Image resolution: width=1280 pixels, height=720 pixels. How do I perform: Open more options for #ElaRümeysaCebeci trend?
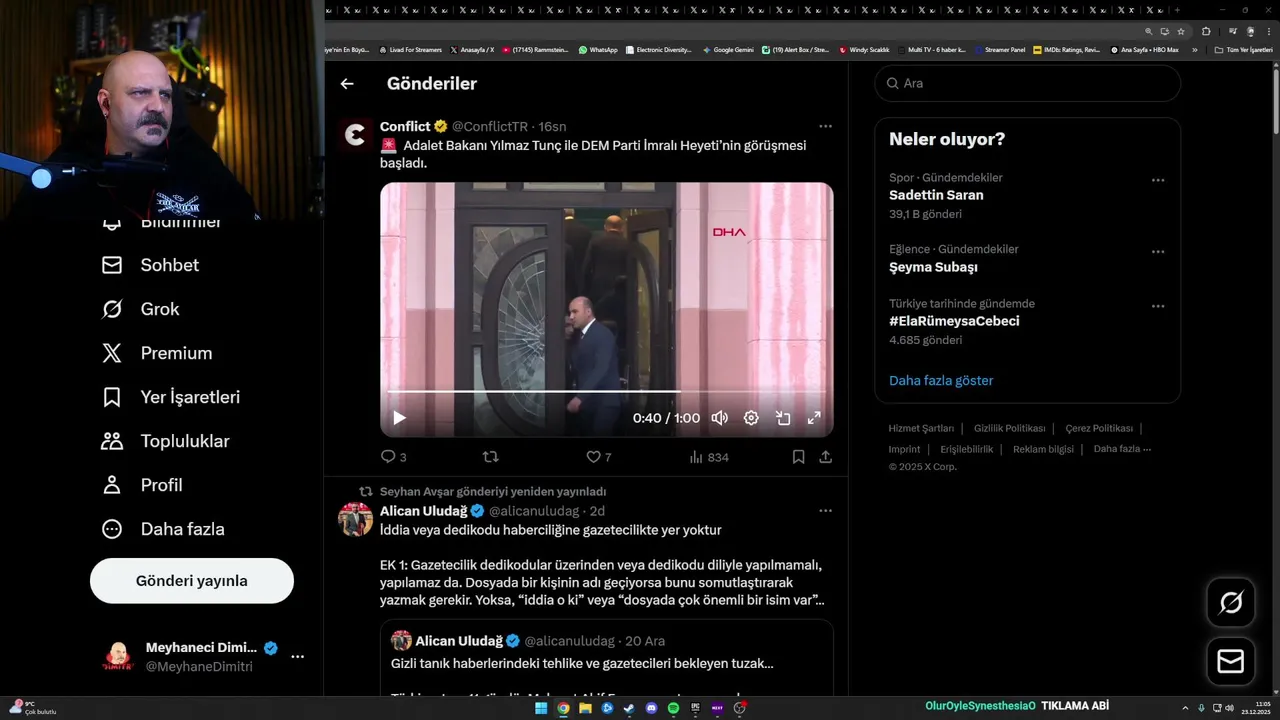[1158, 306]
